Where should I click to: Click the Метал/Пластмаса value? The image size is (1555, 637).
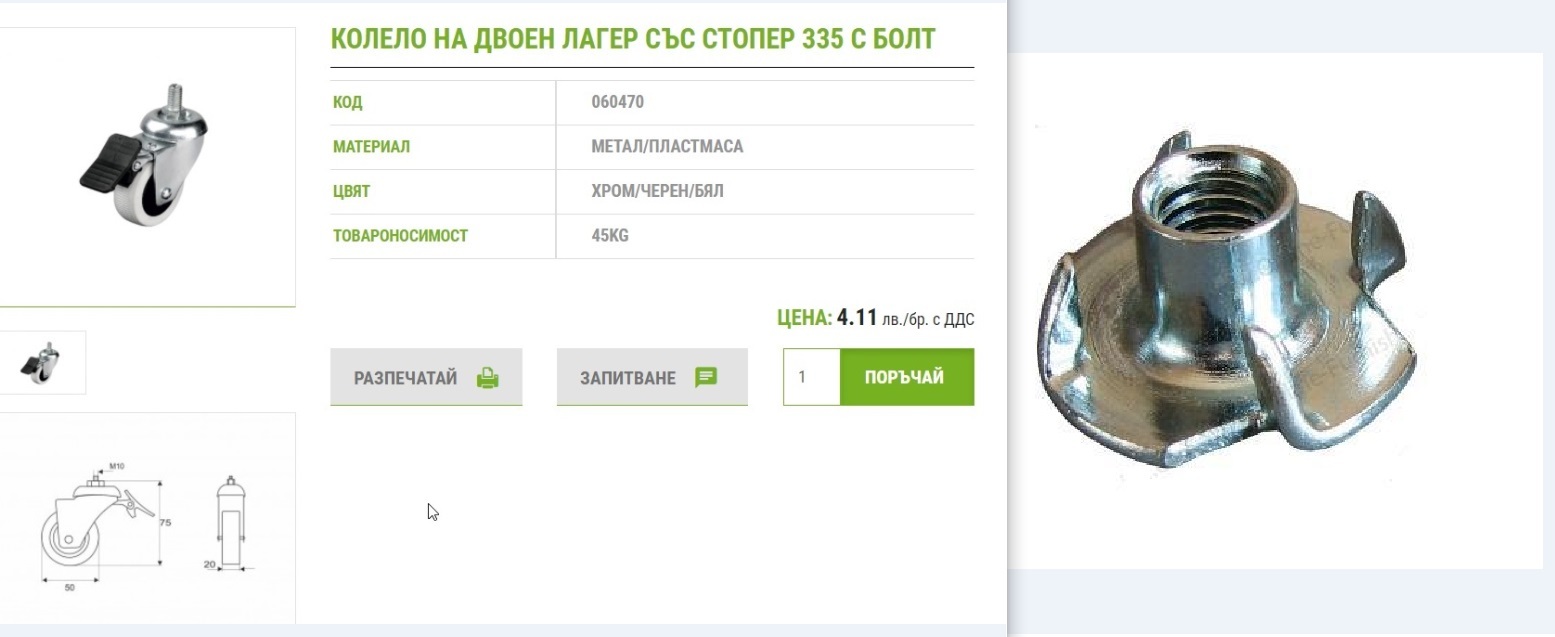[x=667, y=147]
